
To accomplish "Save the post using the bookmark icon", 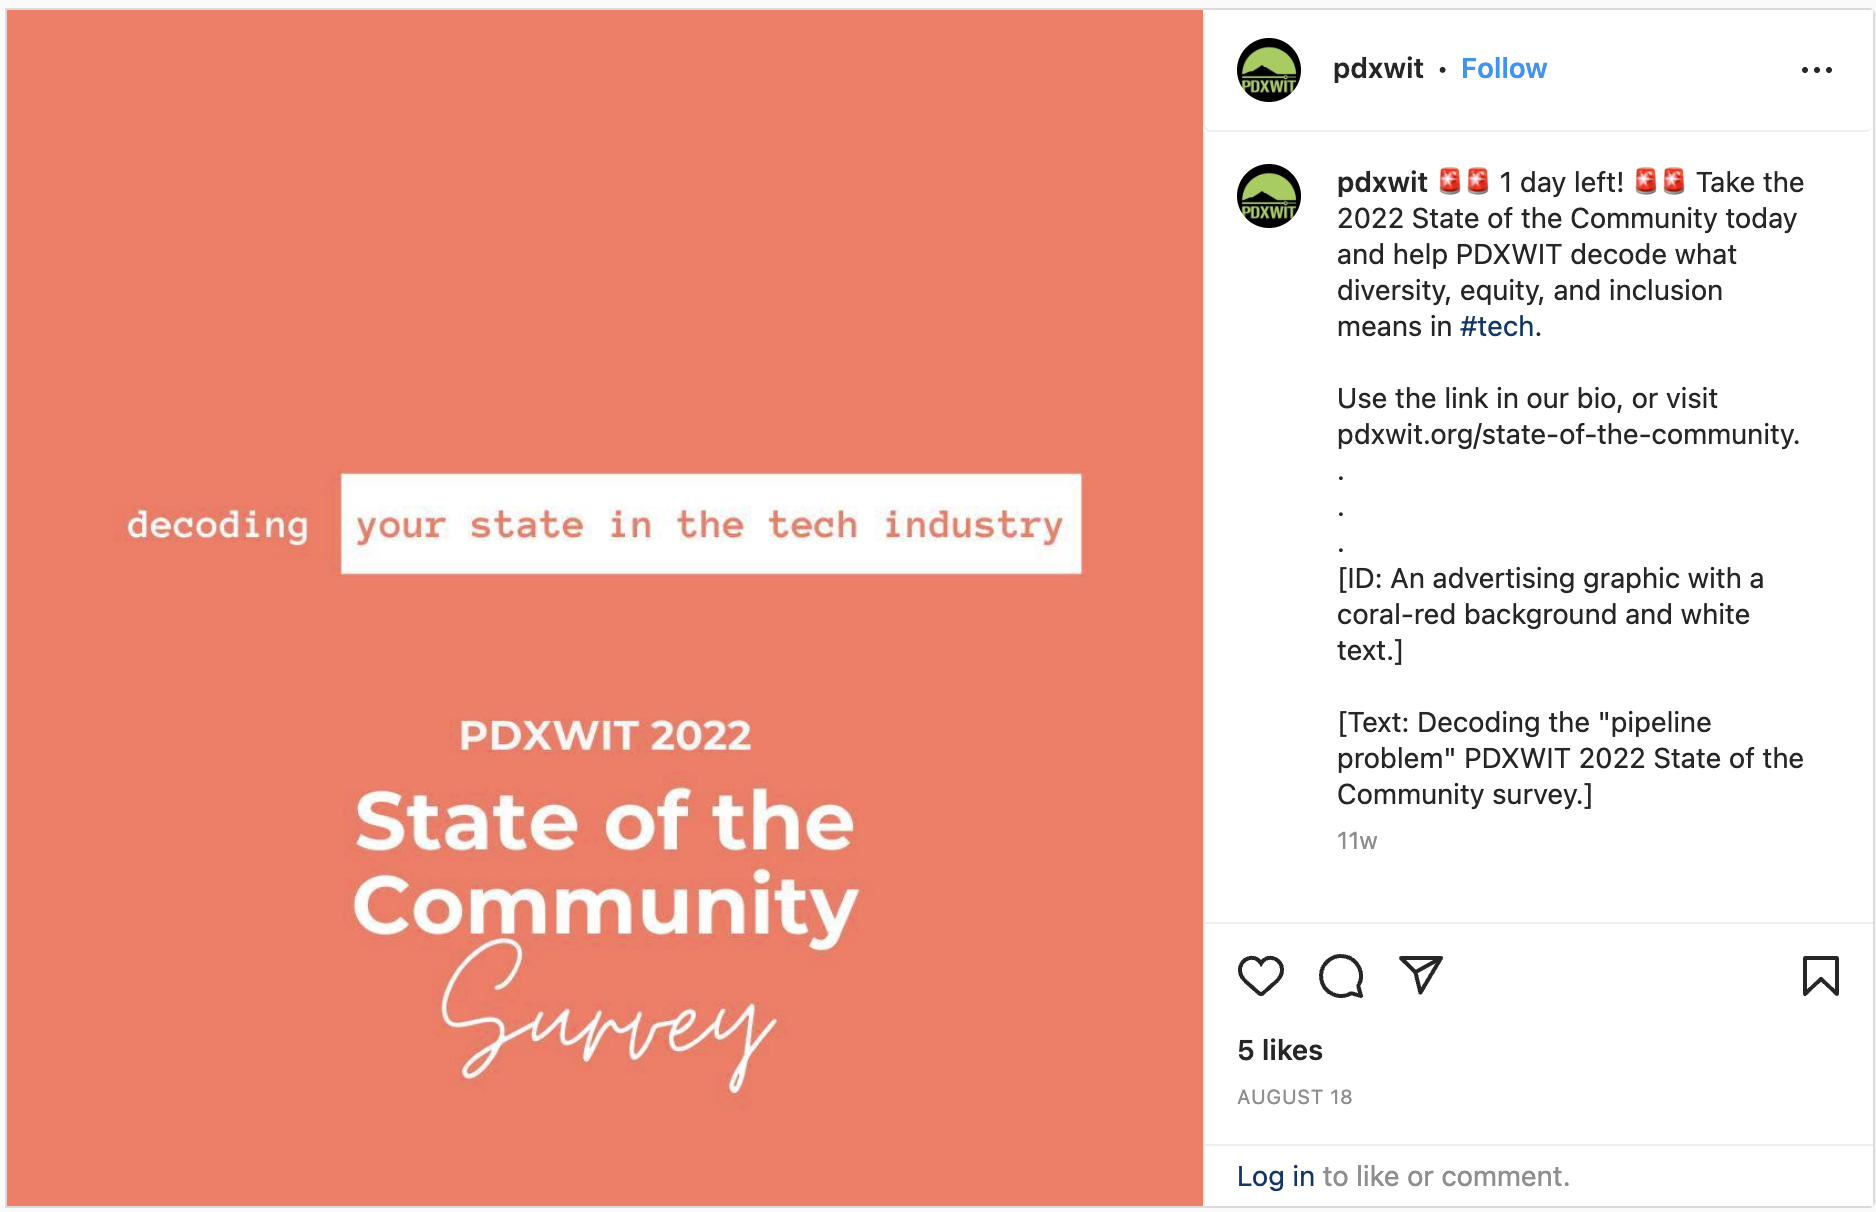I will pyautogui.click(x=1820, y=976).
